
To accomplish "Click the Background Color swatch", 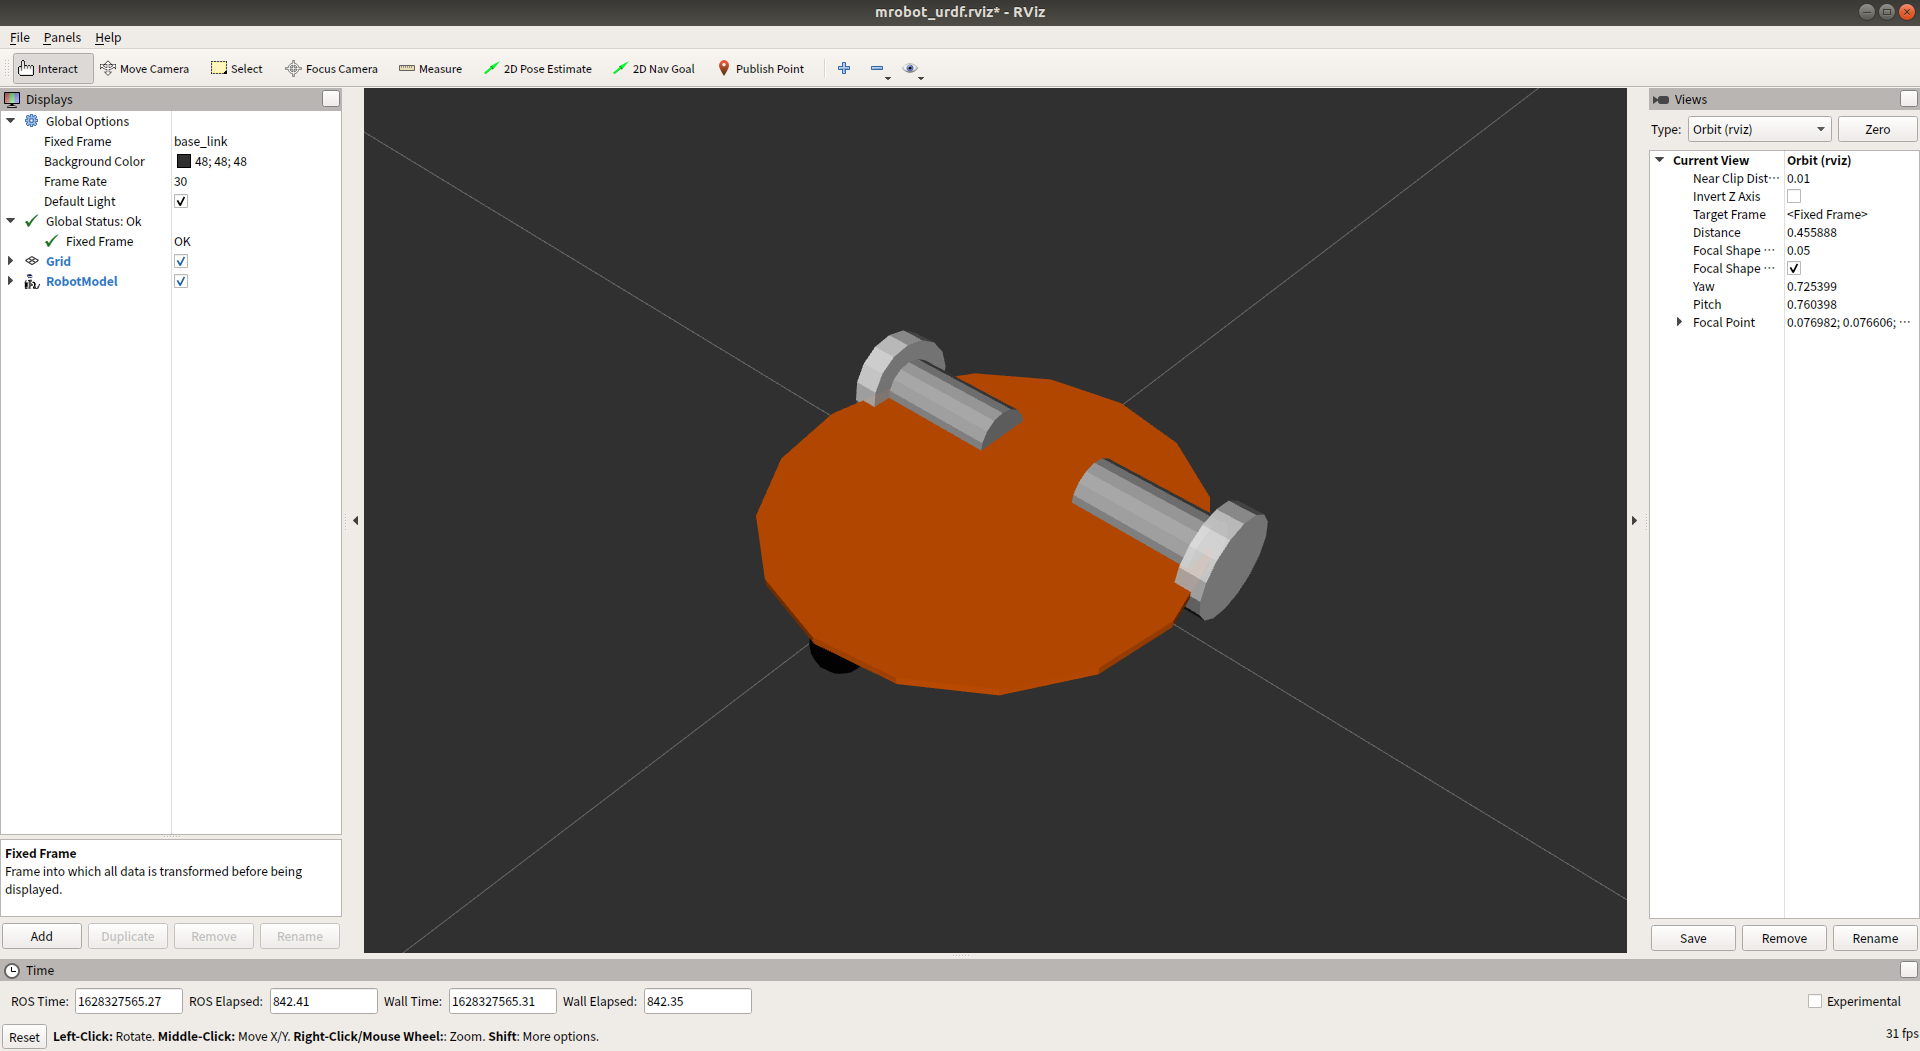I will 183,161.
